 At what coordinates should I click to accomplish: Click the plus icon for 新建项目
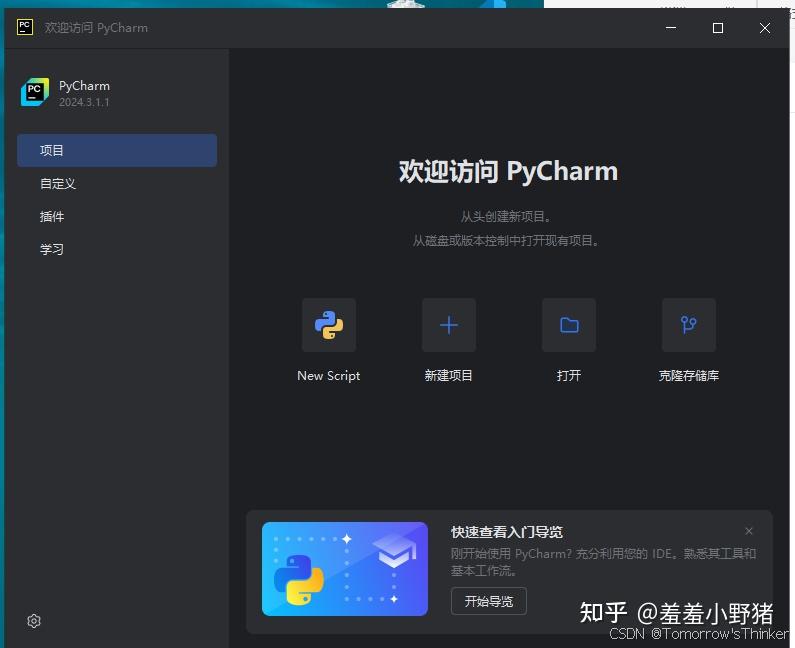click(449, 325)
